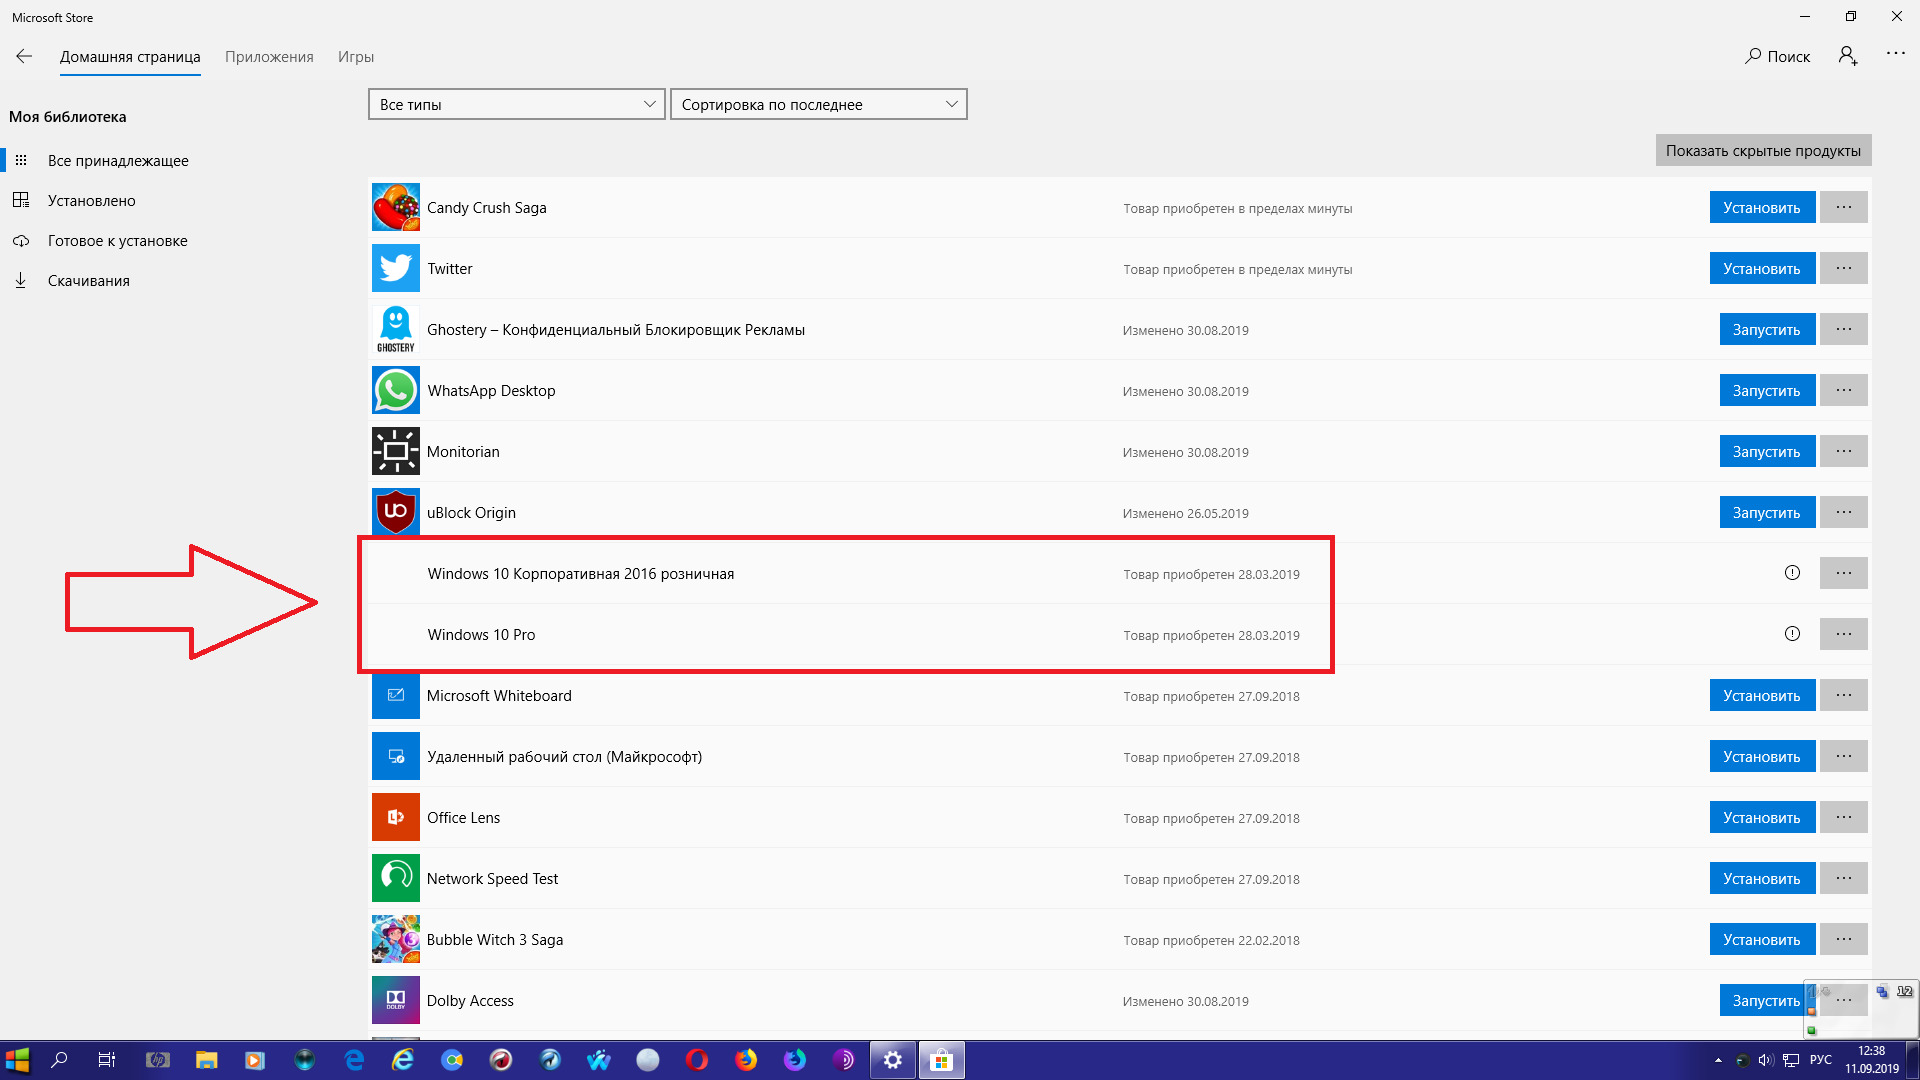Open Task View on taskbar
1920x1080 pixels.
click(107, 1060)
